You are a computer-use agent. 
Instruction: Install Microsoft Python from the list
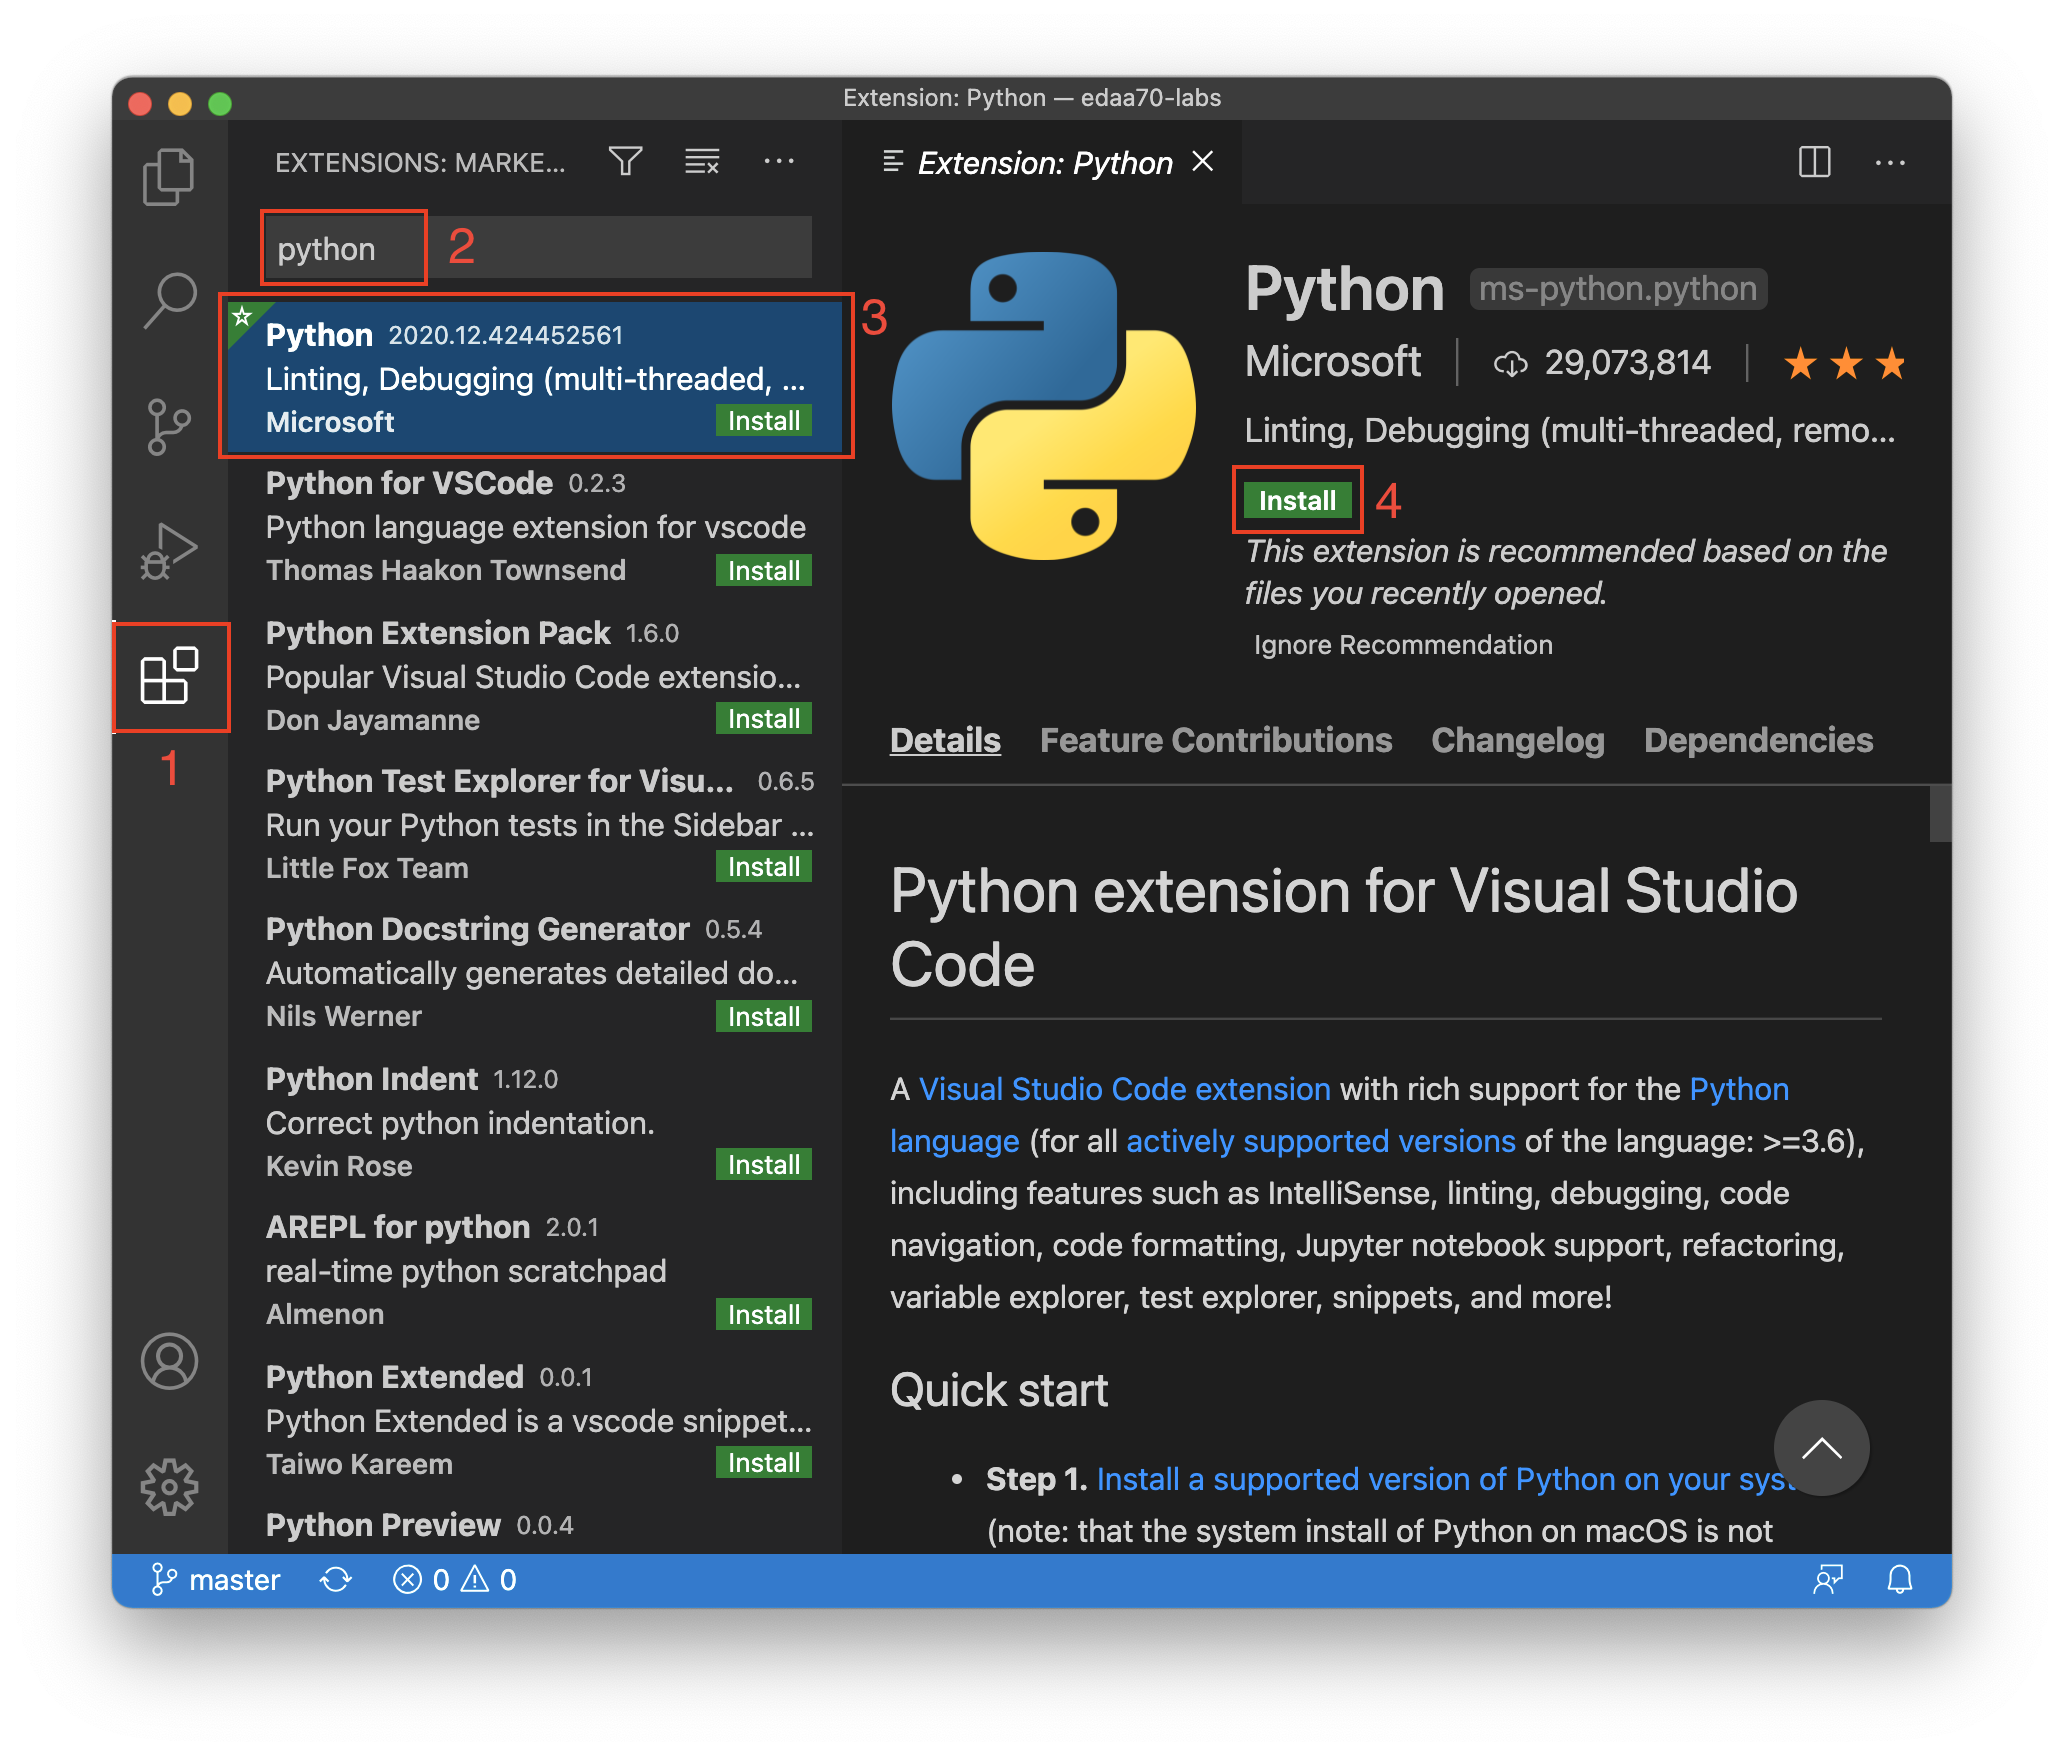pos(764,421)
